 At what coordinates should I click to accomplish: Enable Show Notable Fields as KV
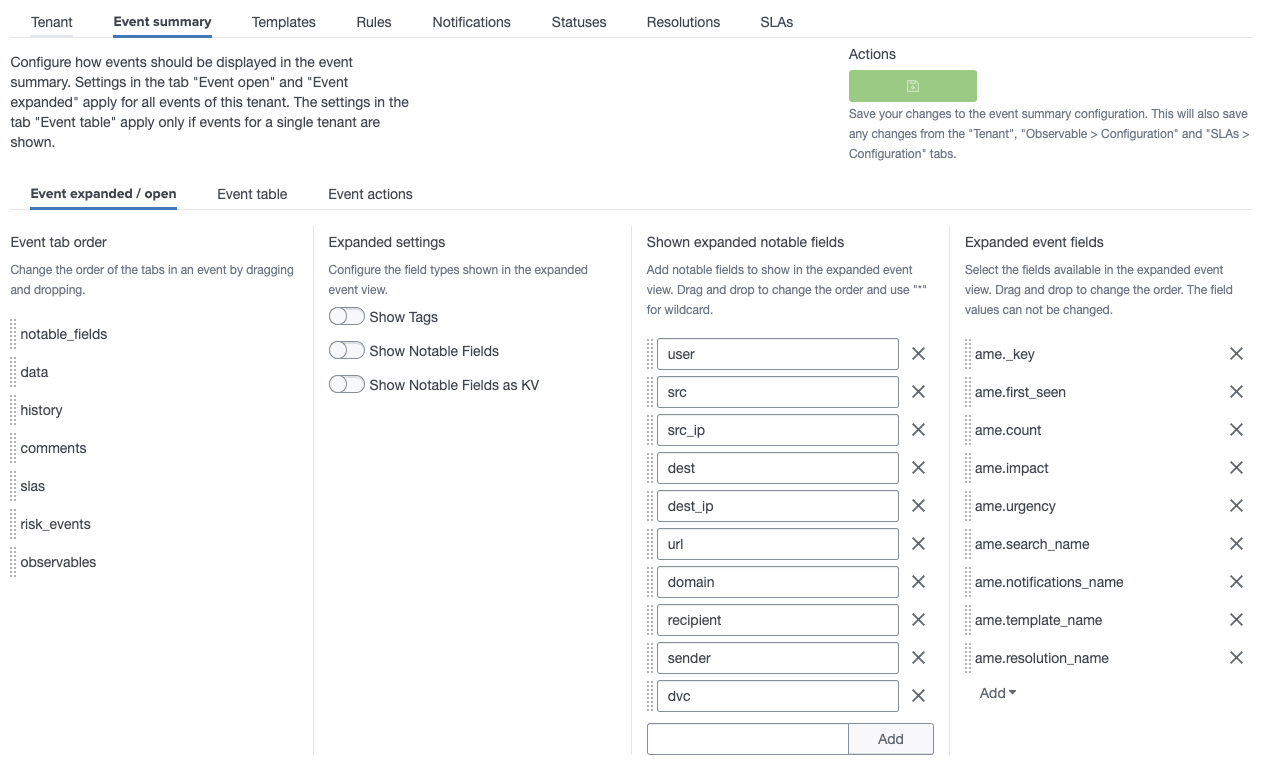[347, 384]
